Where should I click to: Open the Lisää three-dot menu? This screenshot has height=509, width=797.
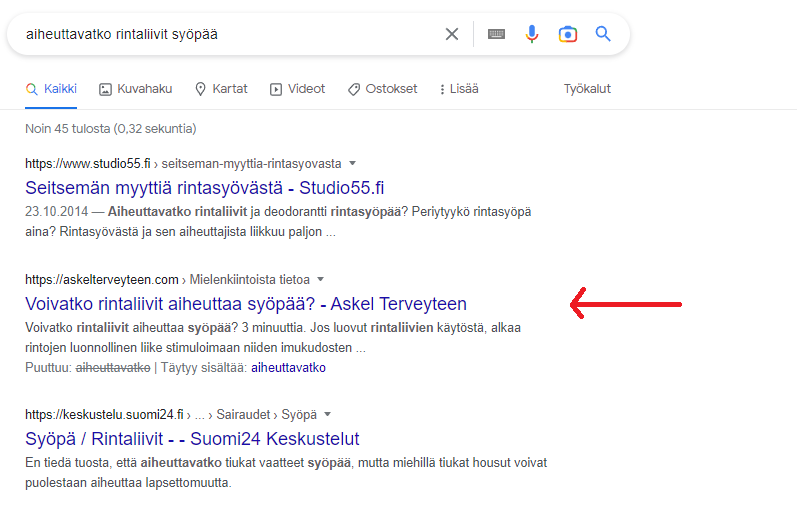coord(459,89)
